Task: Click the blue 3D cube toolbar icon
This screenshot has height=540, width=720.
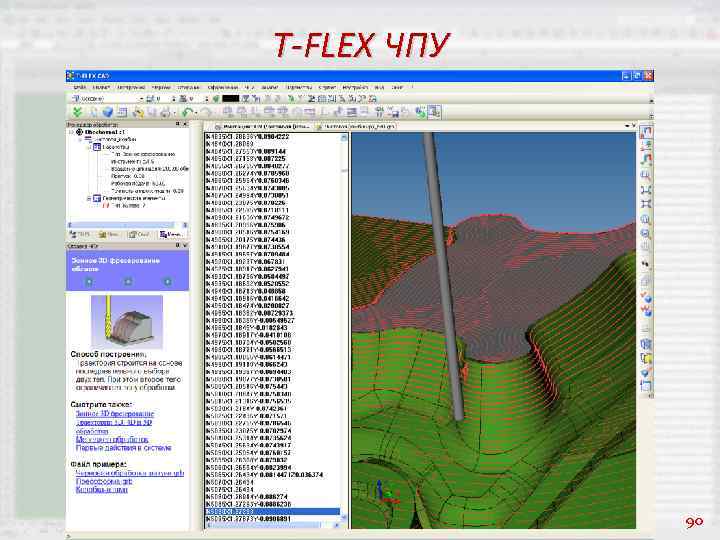Action: click(107, 112)
